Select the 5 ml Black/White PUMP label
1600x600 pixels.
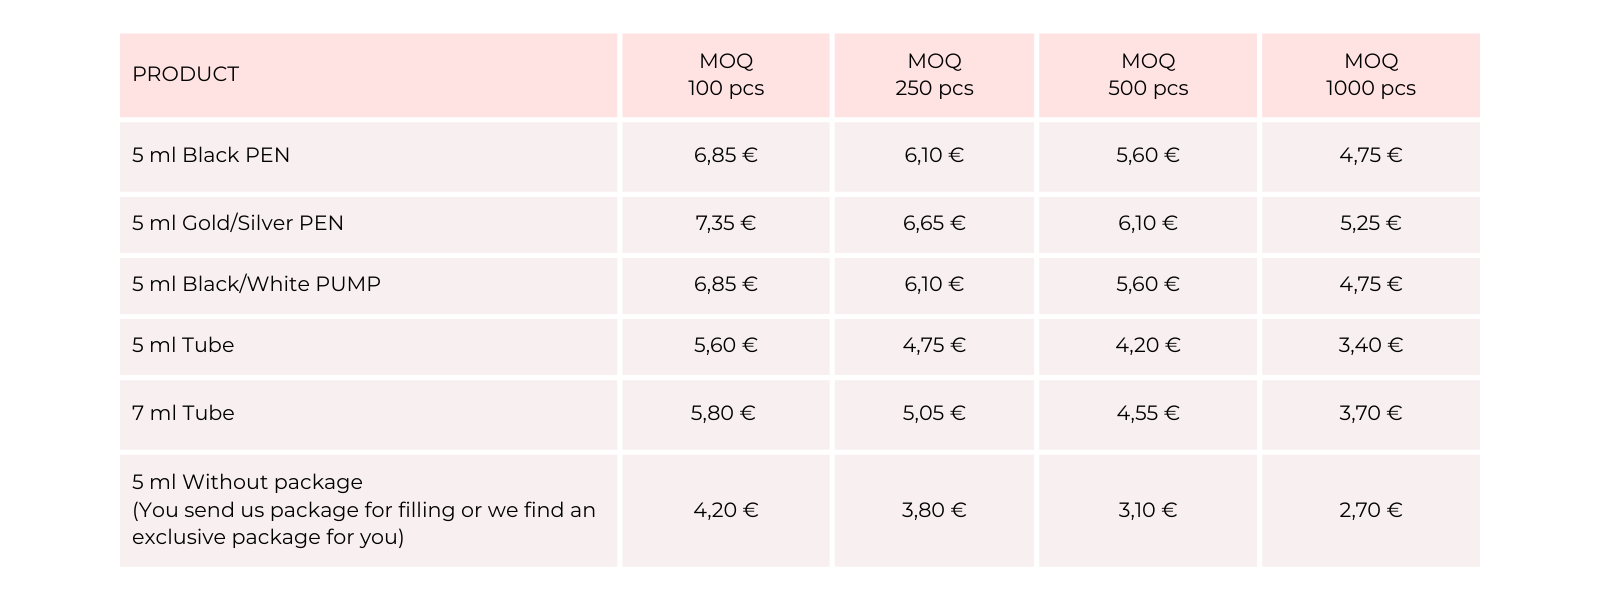256,284
